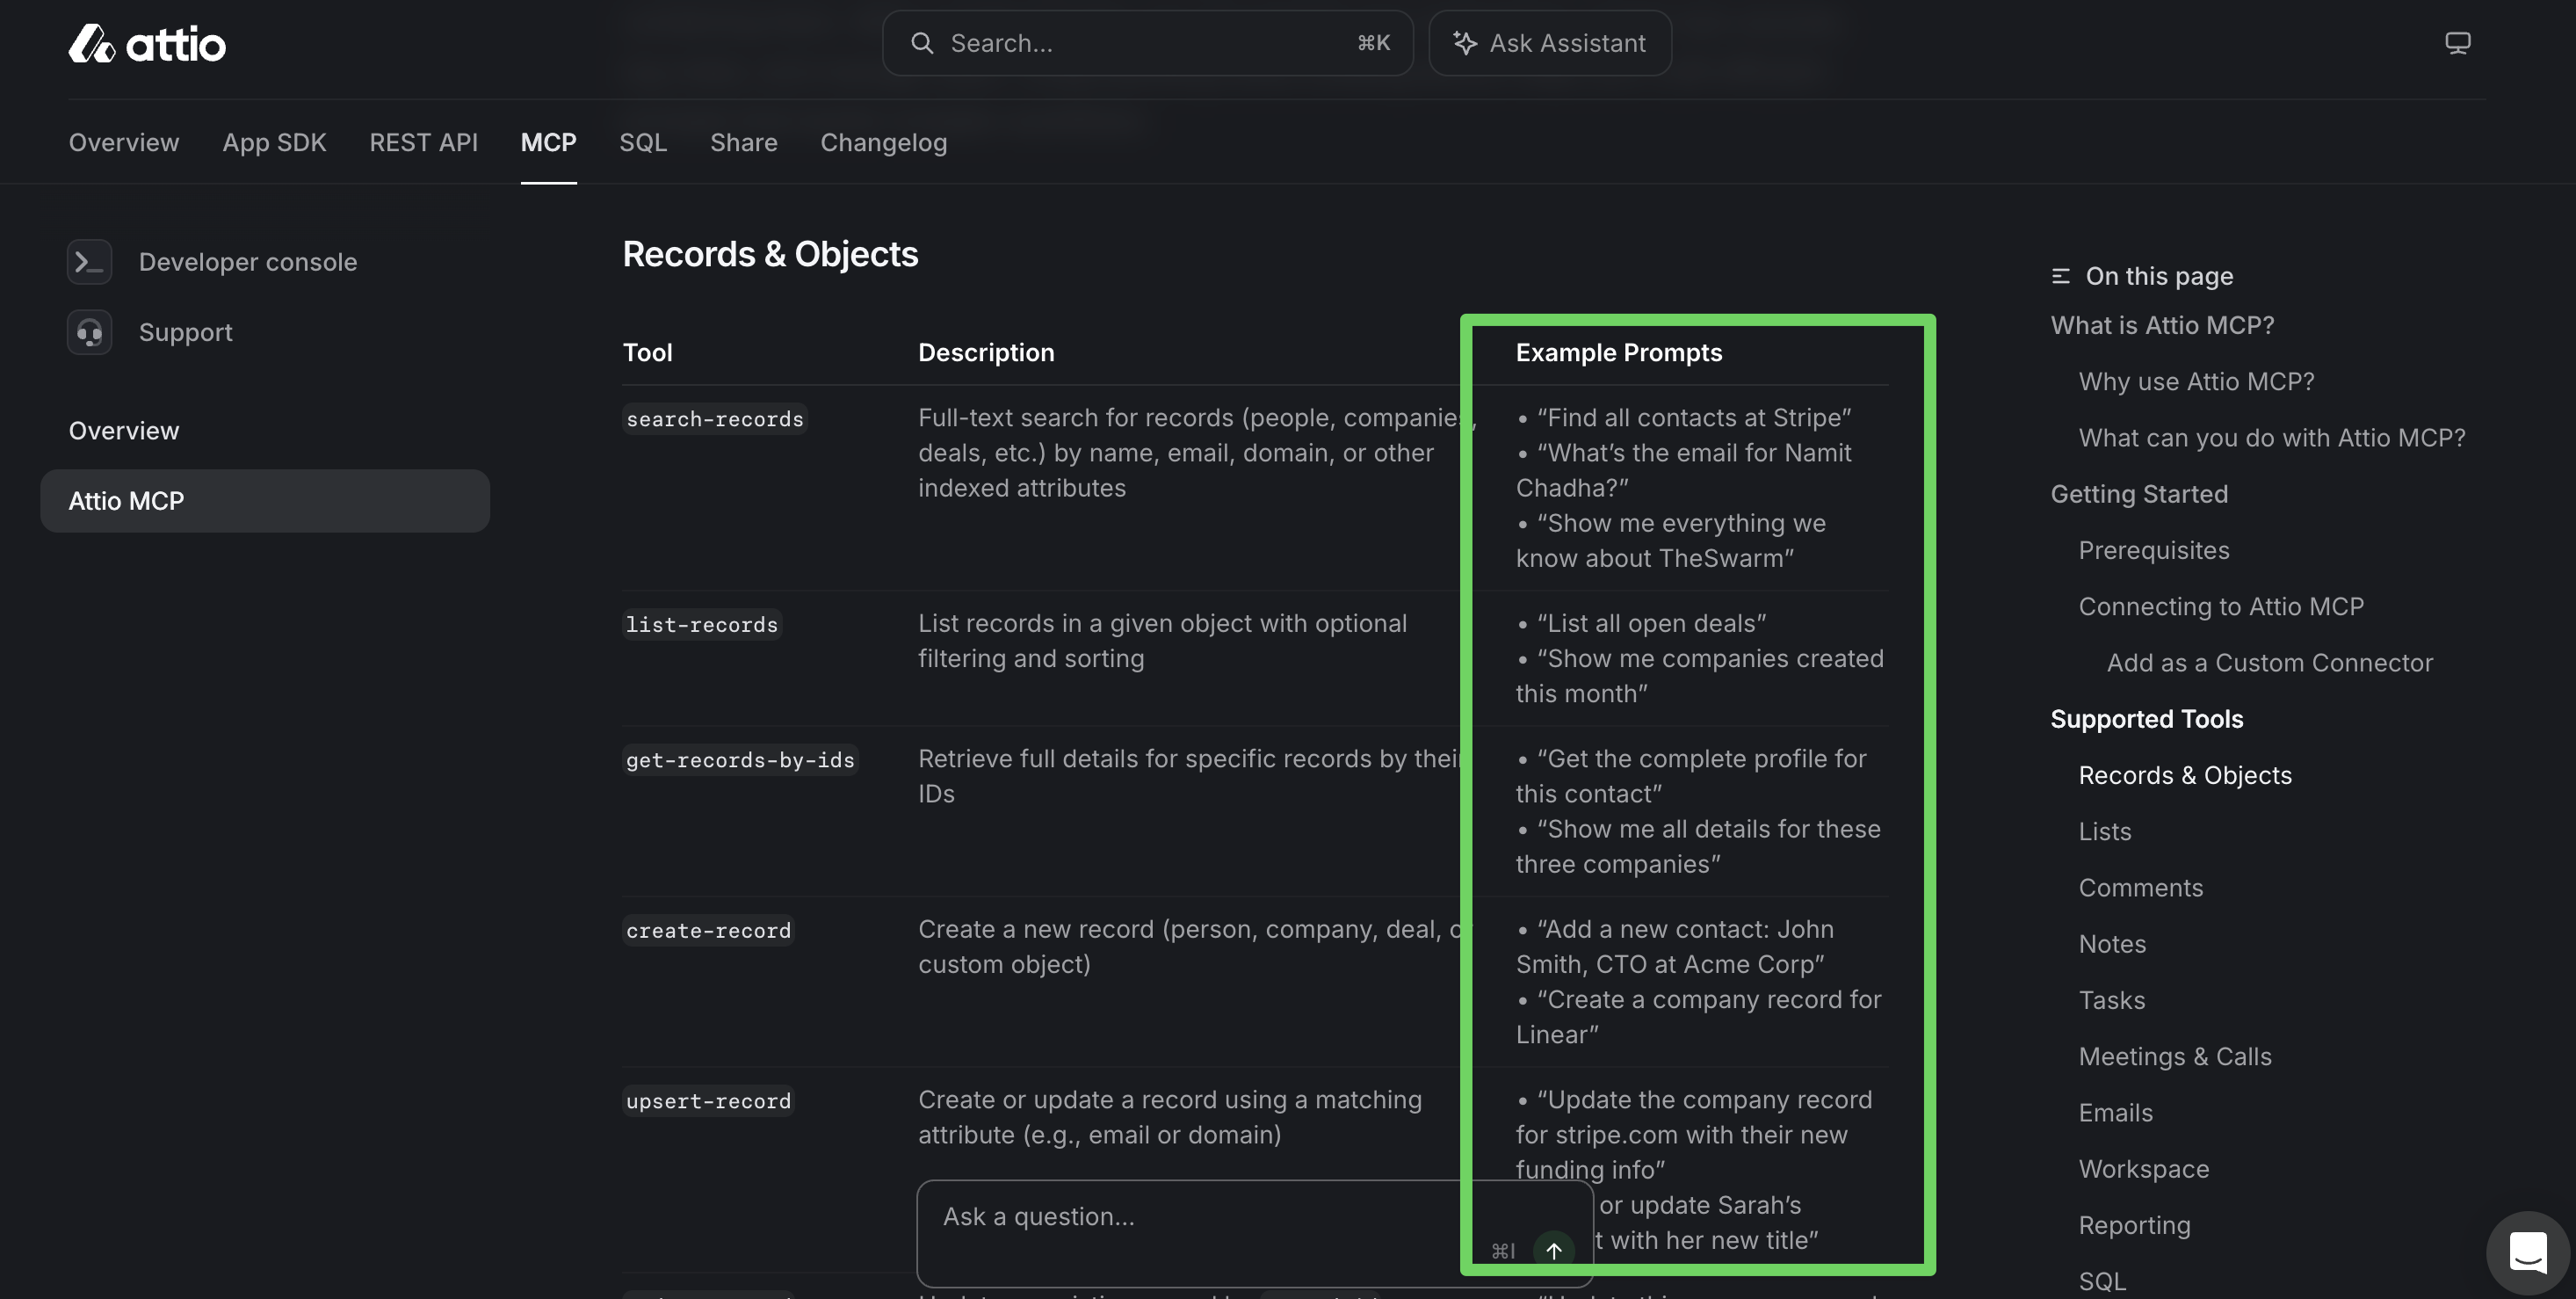Select the MCP tab
This screenshot has width=2576, height=1299.
click(548, 142)
